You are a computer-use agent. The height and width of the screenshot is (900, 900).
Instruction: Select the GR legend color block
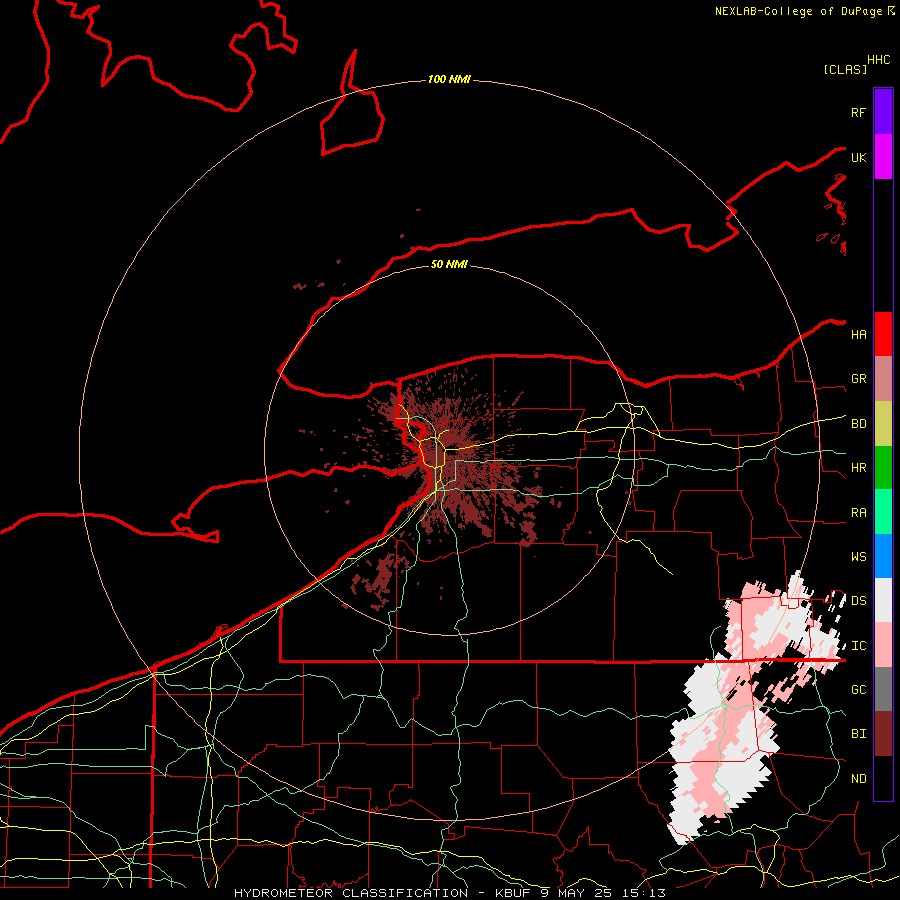883,378
